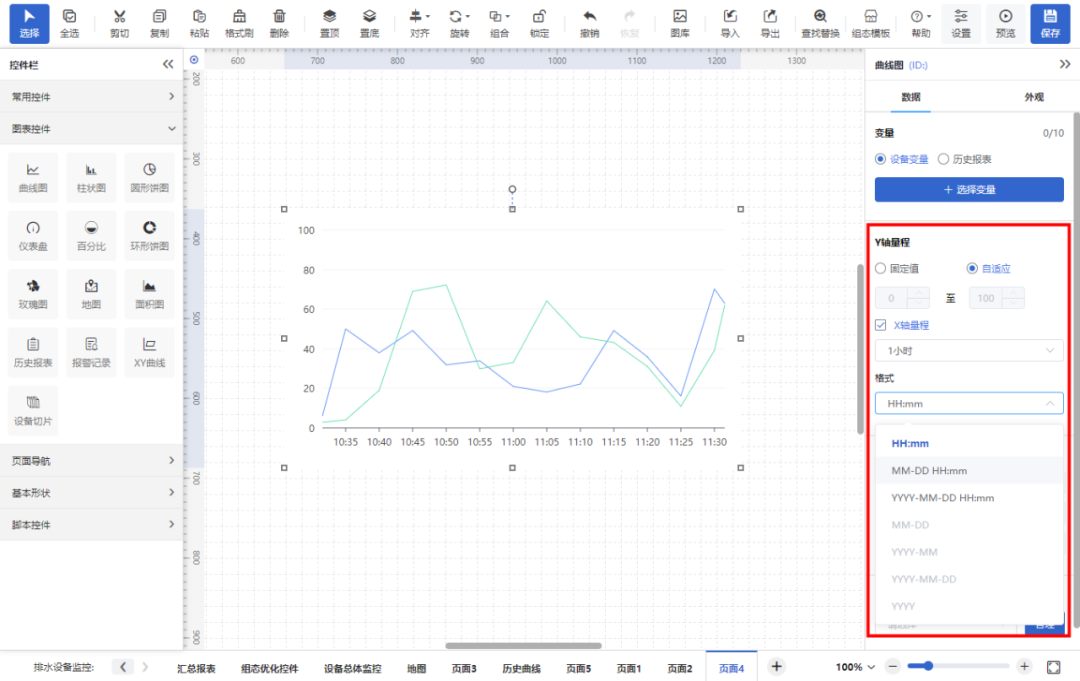1080x681 pixels.
Task: Add a new page with plus button
Action: pos(776,667)
